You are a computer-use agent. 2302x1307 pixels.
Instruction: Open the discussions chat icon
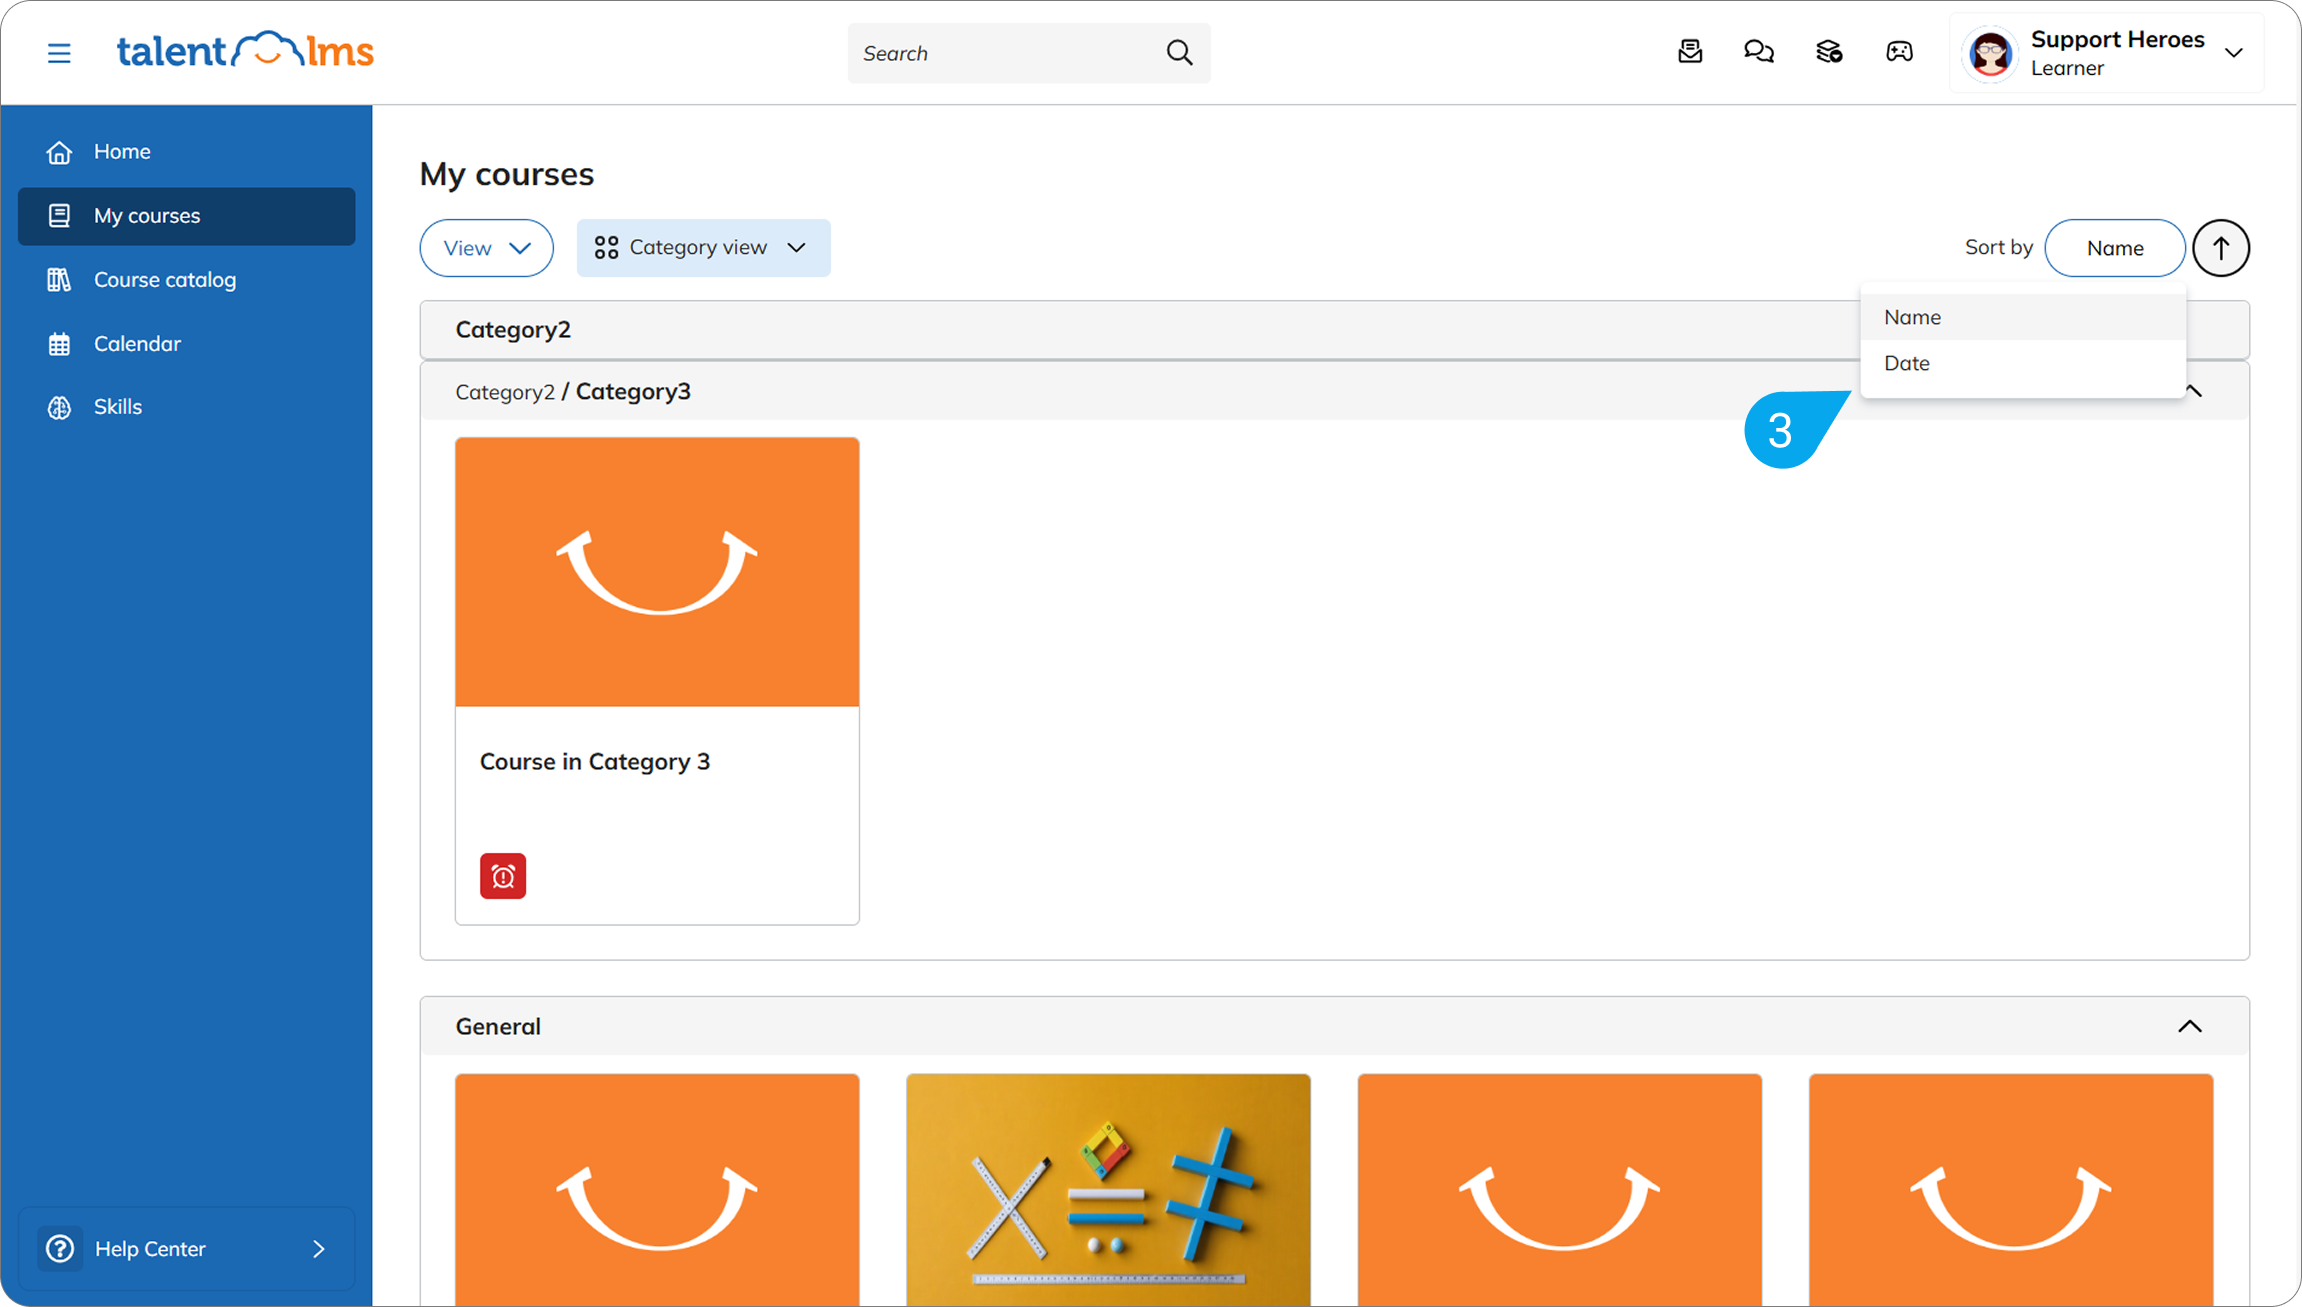tap(1759, 52)
